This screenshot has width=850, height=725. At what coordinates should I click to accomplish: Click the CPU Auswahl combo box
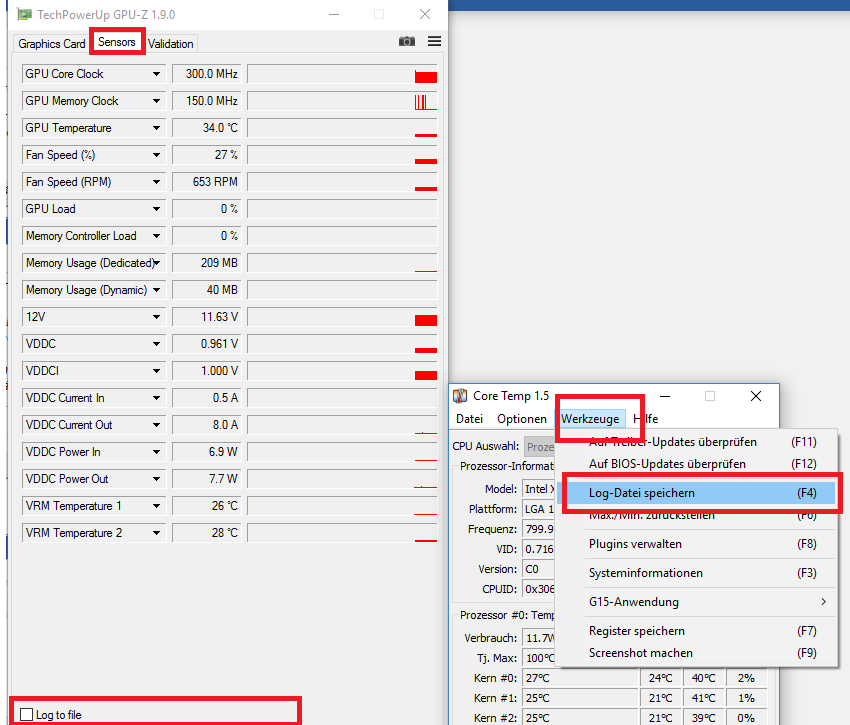pyautogui.click(x=539, y=446)
